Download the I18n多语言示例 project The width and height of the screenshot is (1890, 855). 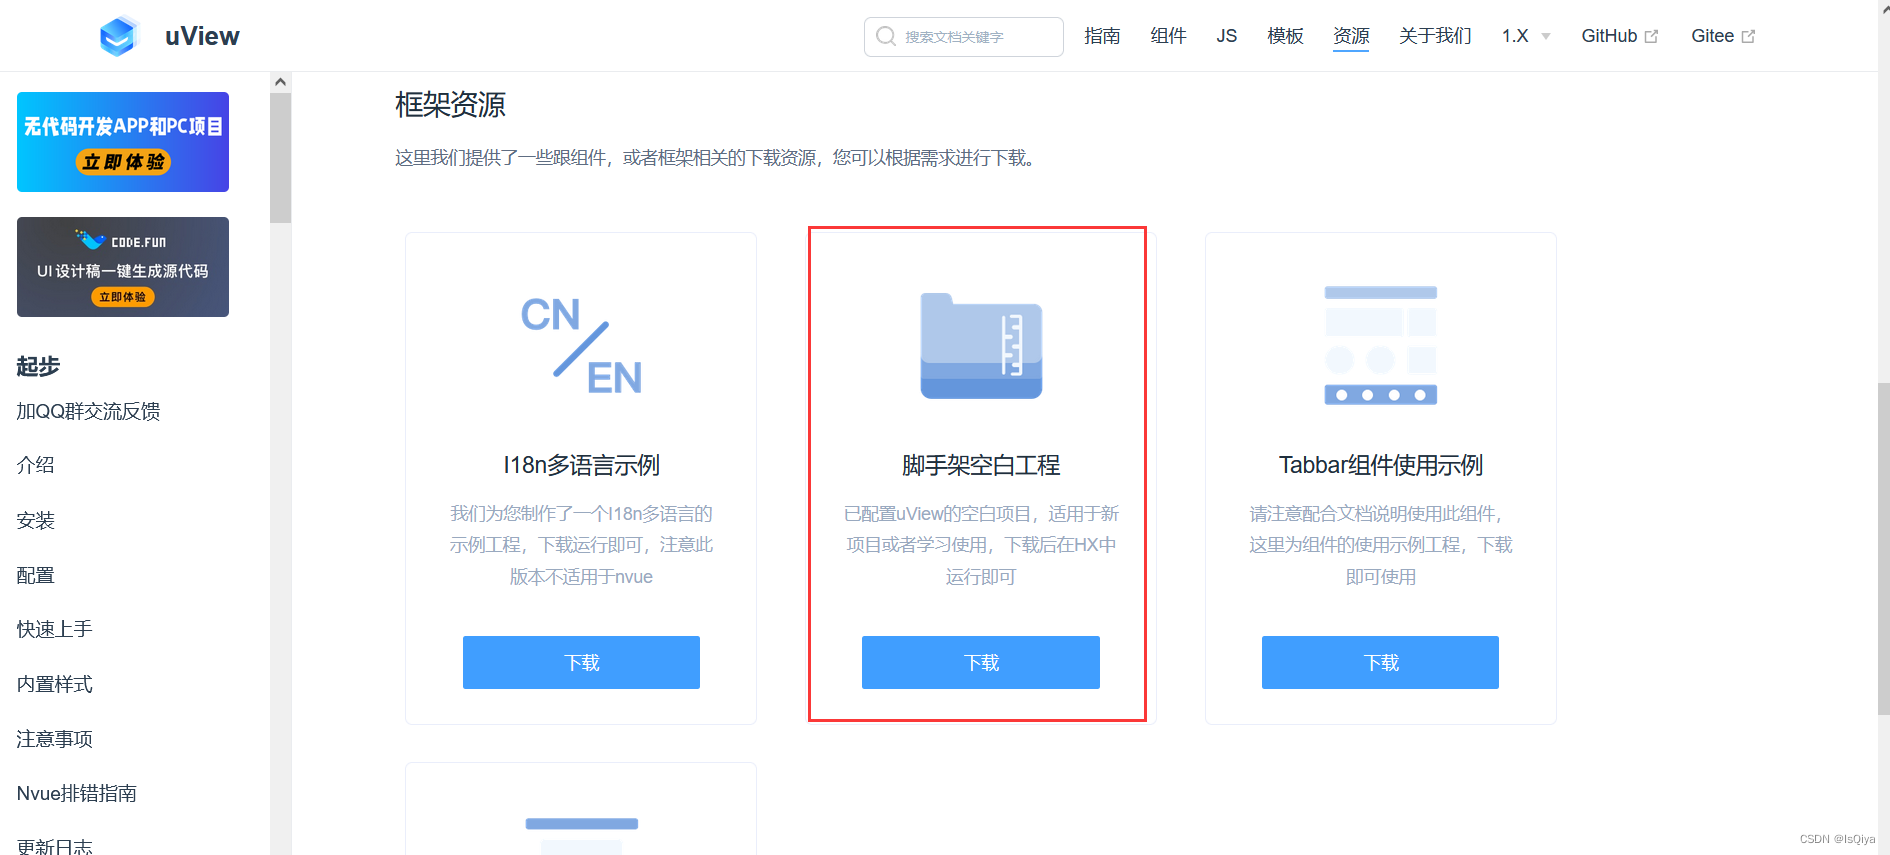(x=581, y=662)
